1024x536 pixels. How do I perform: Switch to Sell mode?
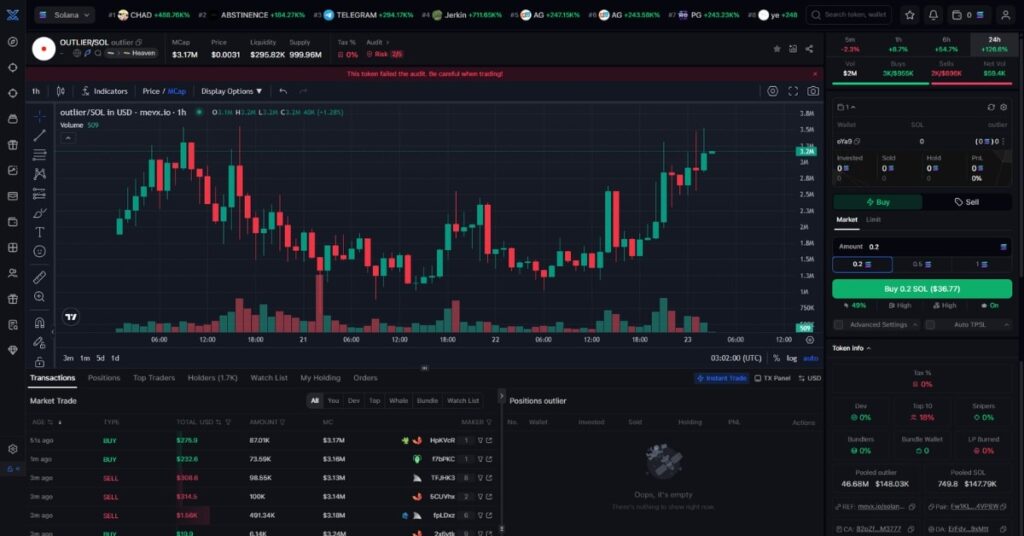(967, 202)
